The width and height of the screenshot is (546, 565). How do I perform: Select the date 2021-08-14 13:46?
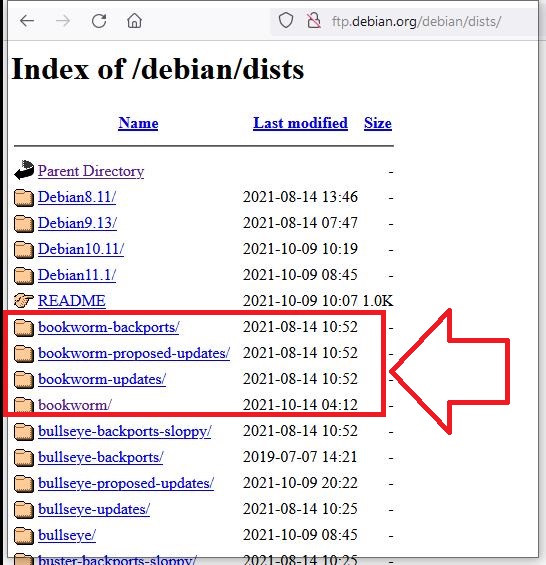tap(300, 197)
